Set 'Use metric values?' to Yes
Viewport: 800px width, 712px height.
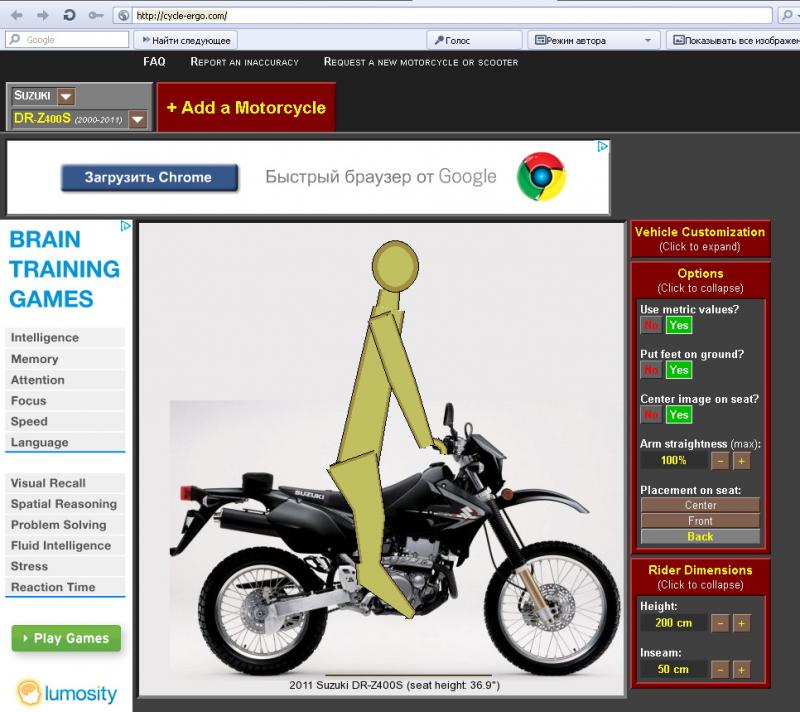pyautogui.click(x=679, y=325)
